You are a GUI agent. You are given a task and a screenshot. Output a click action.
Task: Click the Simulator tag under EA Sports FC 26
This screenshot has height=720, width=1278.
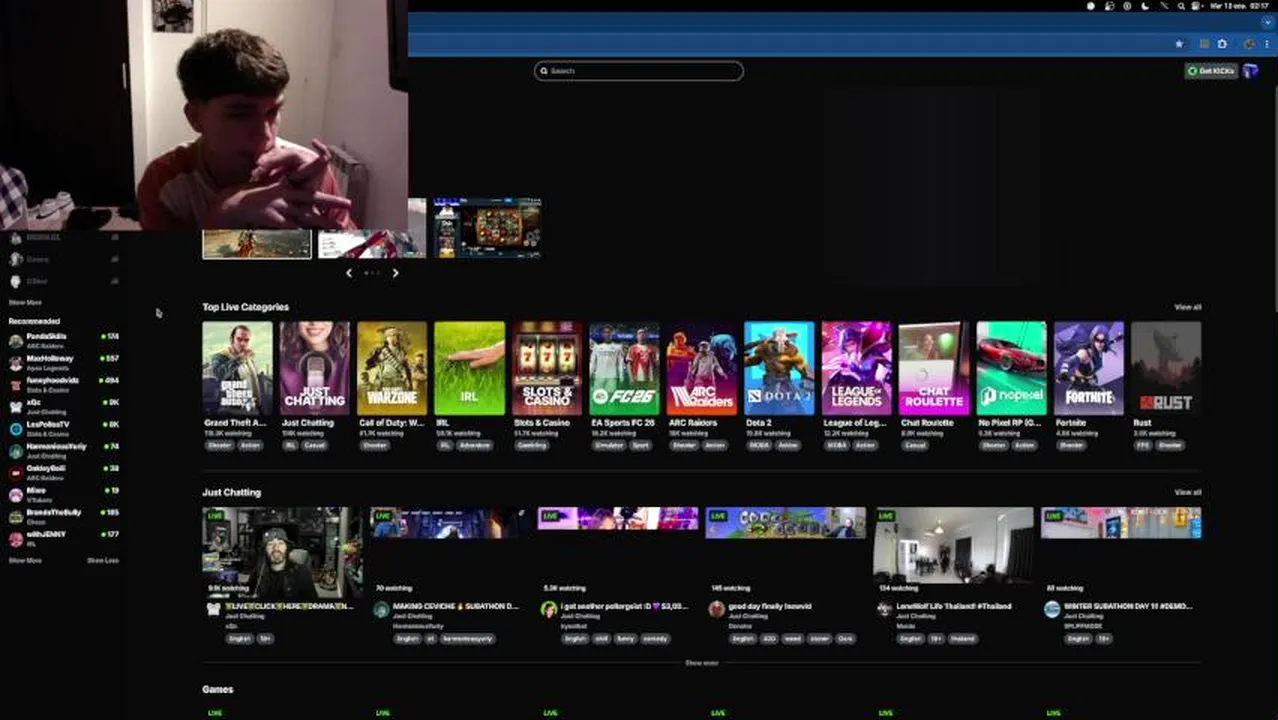point(609,445)
